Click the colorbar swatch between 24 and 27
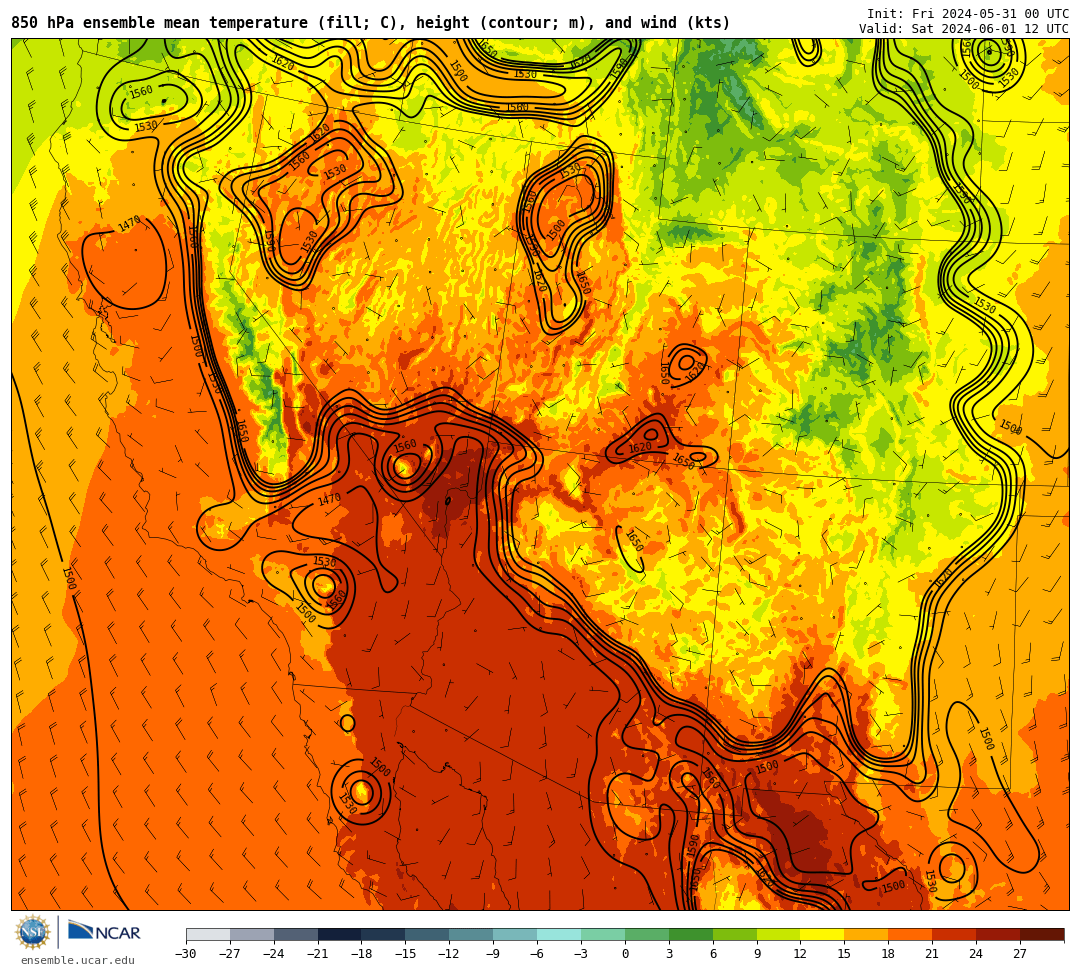The height and width of the screenshot is (973, 1080). (998, 934)
